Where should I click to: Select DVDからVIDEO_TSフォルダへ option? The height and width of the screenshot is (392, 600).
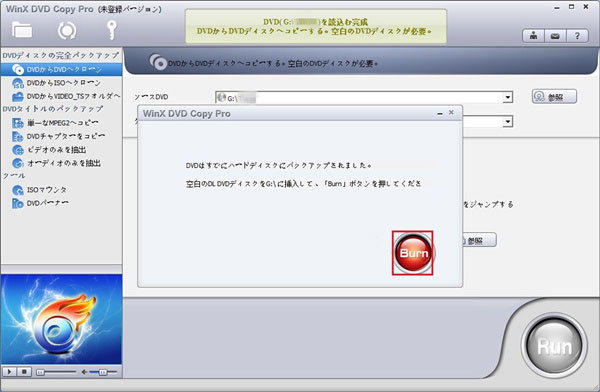(73, 96)
